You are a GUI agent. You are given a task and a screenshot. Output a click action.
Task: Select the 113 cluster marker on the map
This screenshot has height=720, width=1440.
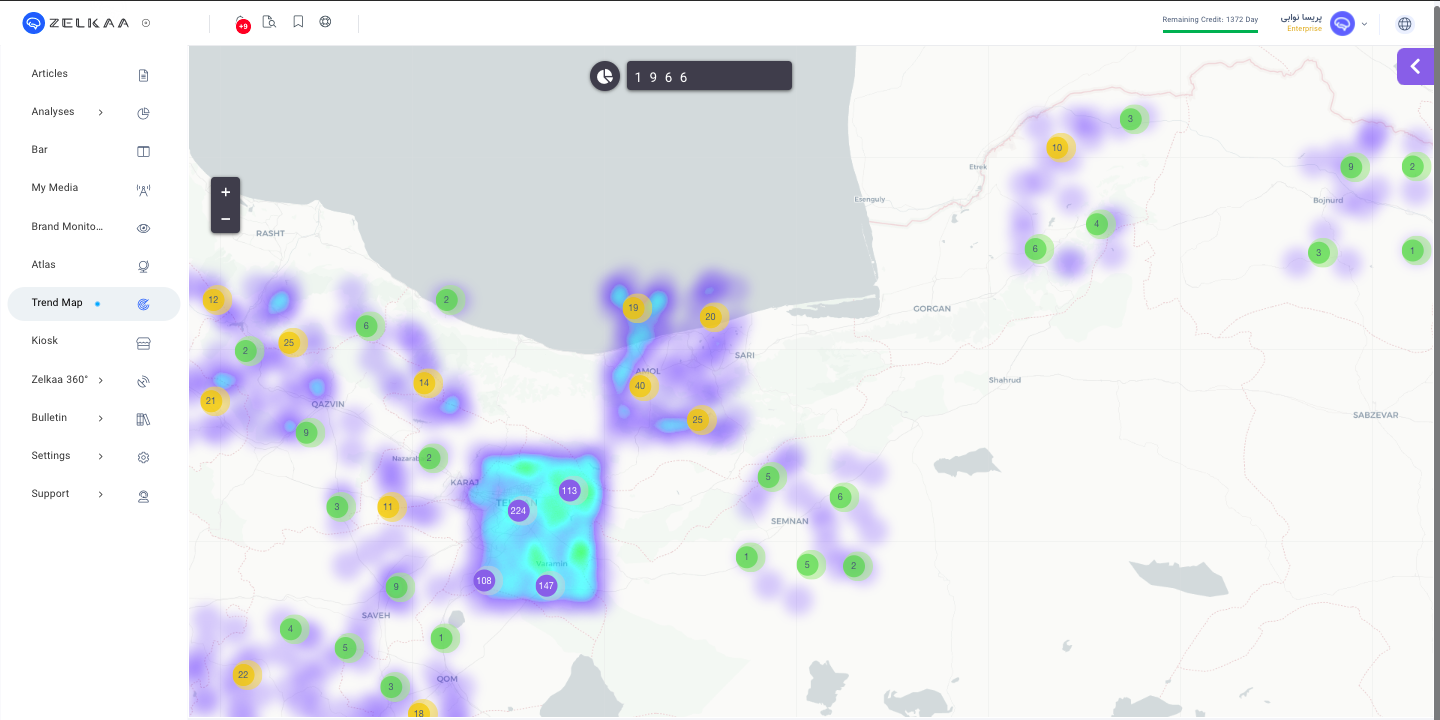[x=569, y=490]
